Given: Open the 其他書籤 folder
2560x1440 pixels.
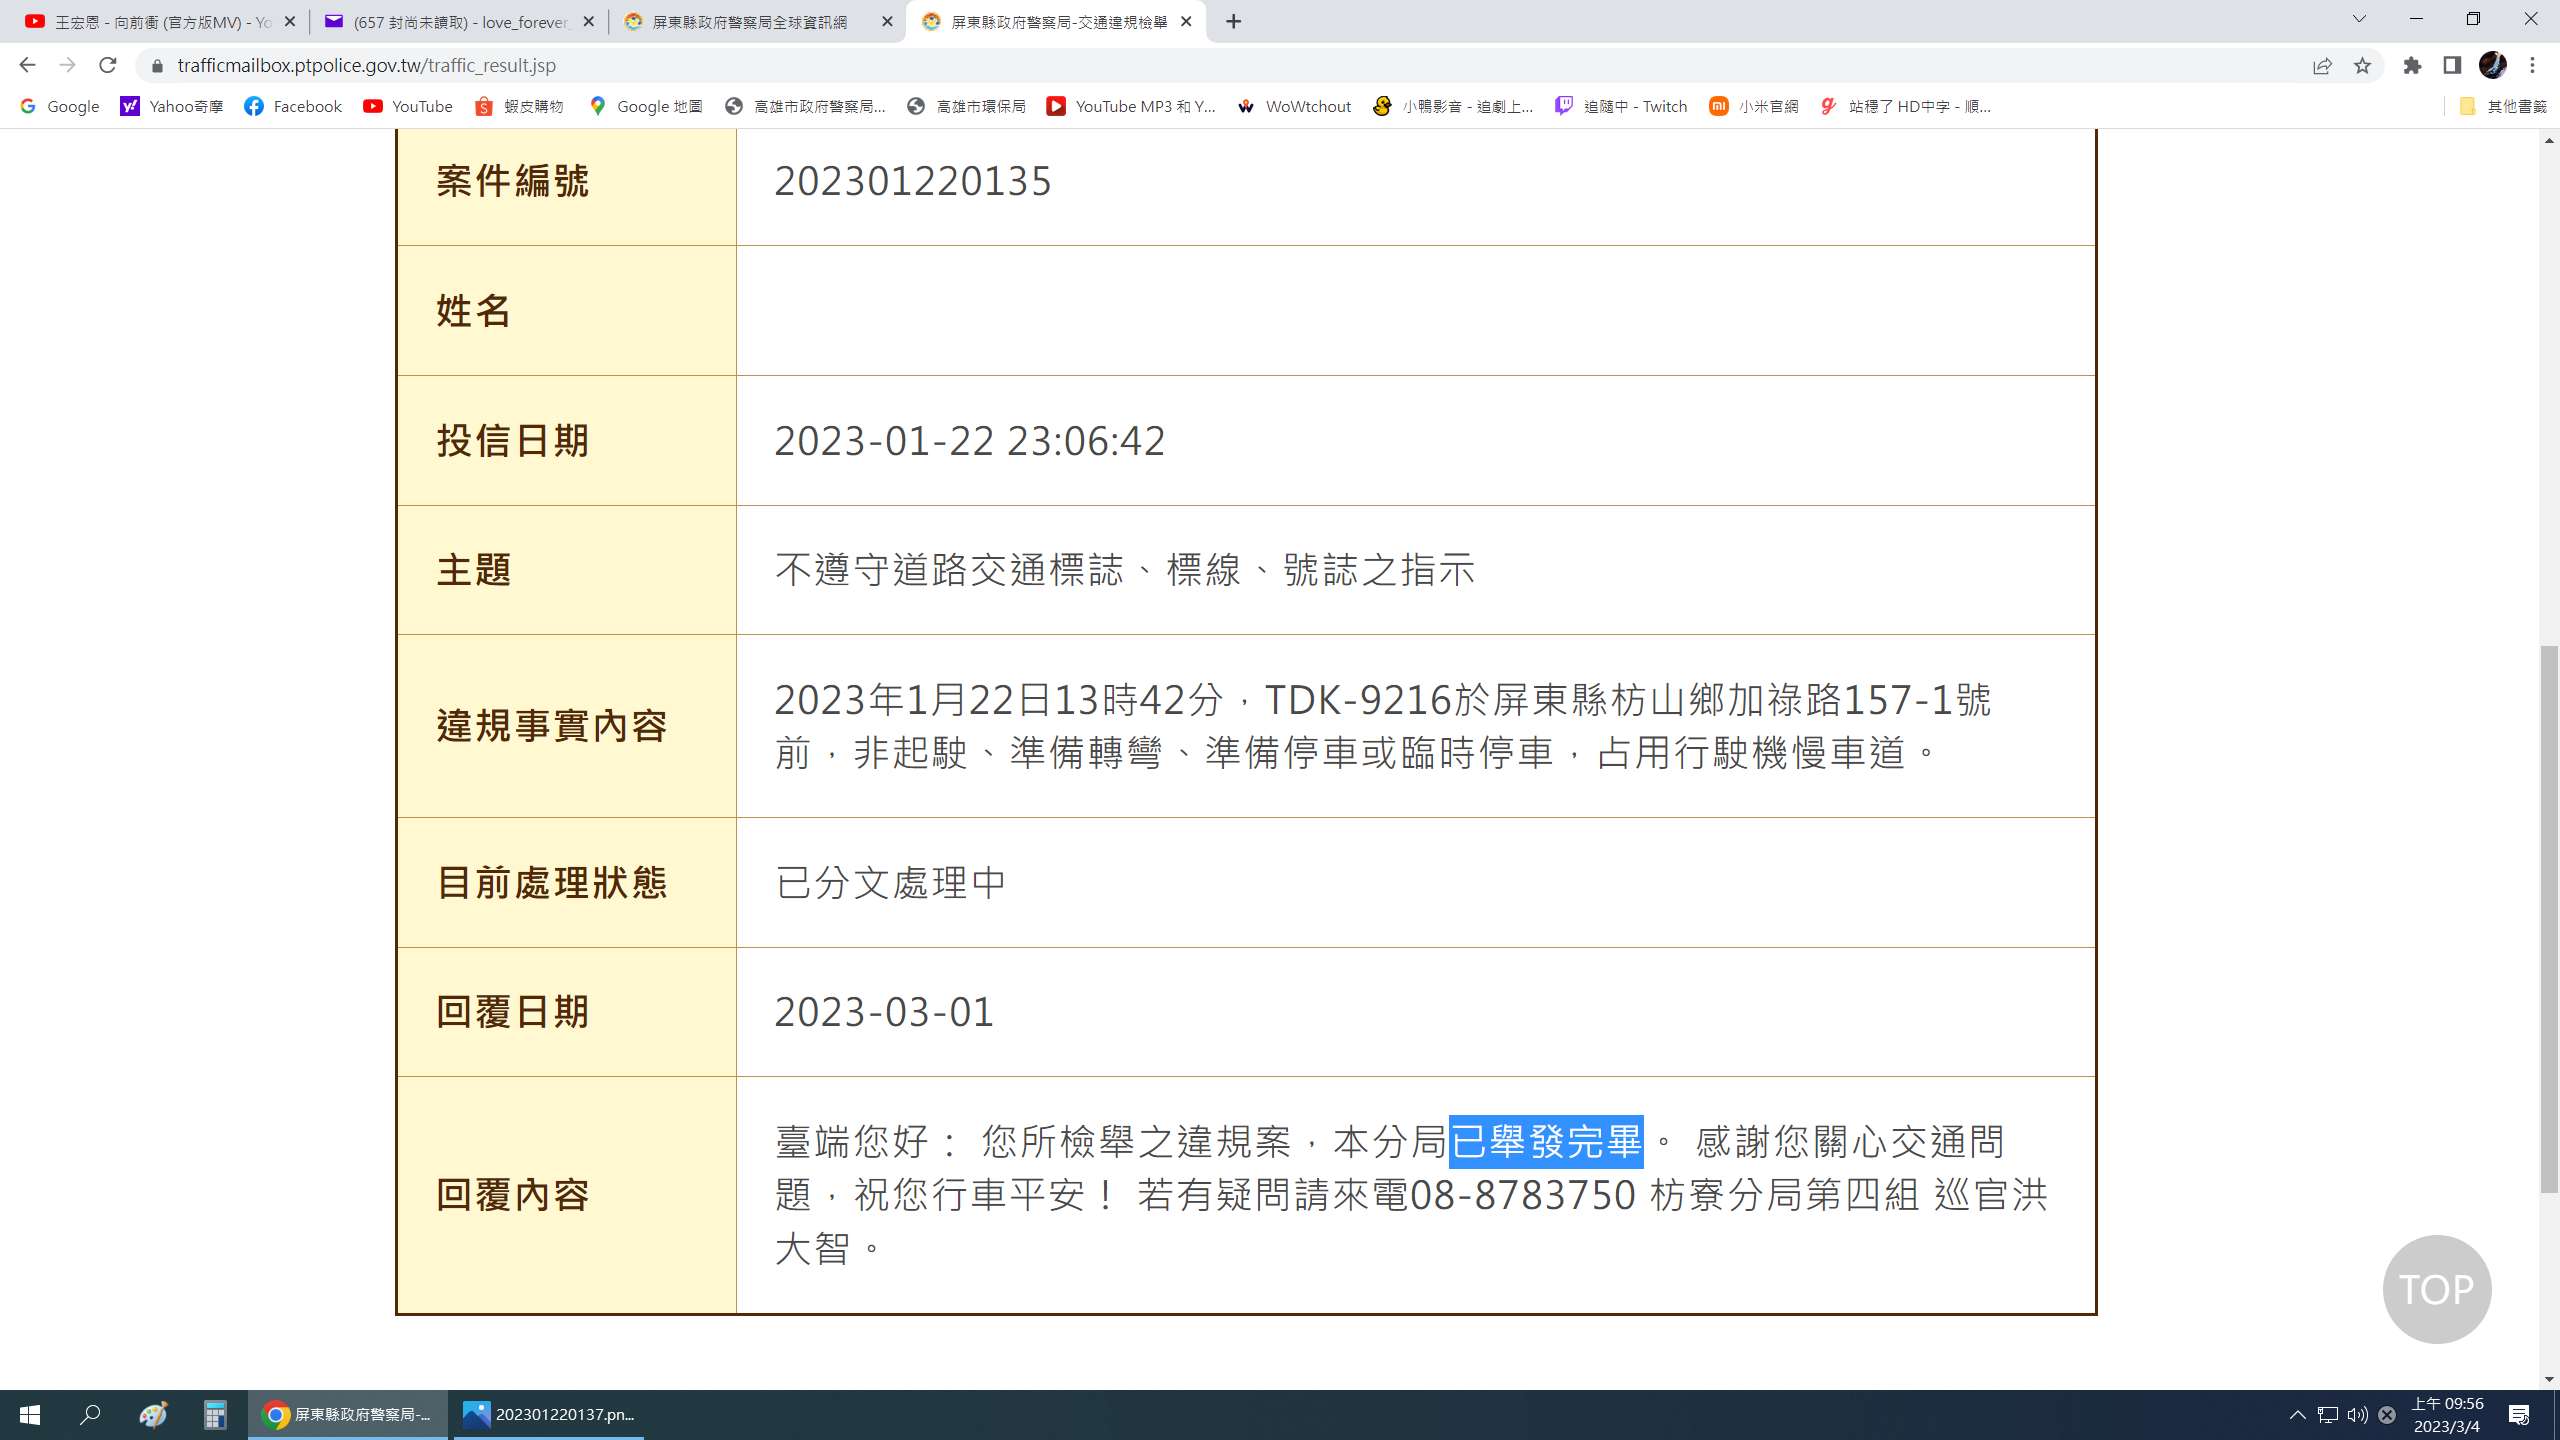Looking at the screenshot, I should click(2502, 106).
